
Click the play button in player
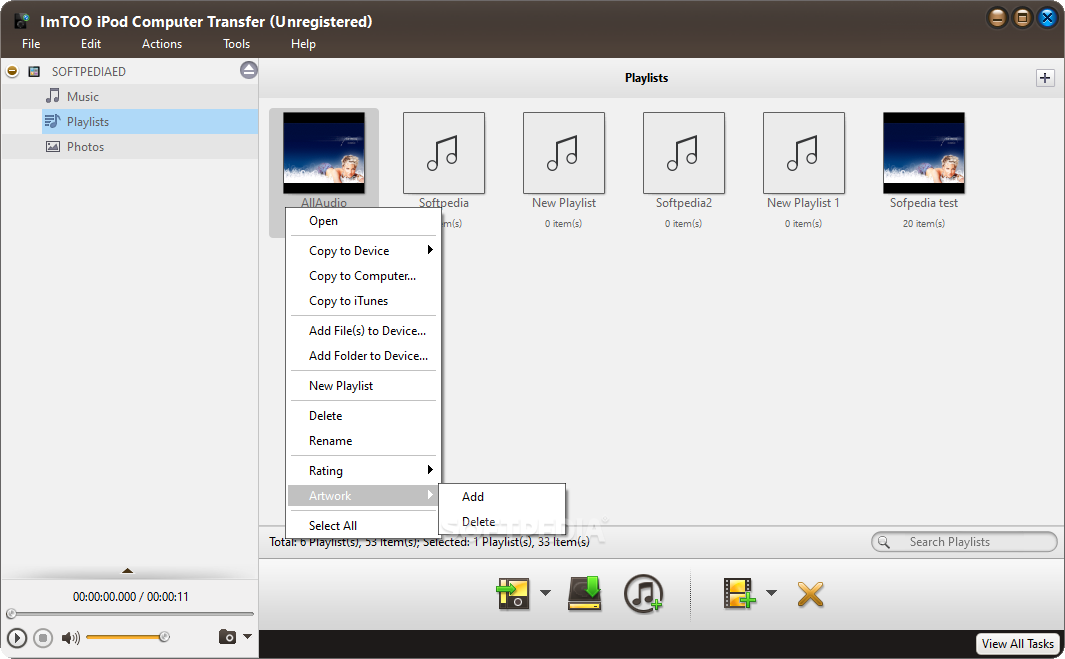[x=17, y=638]
